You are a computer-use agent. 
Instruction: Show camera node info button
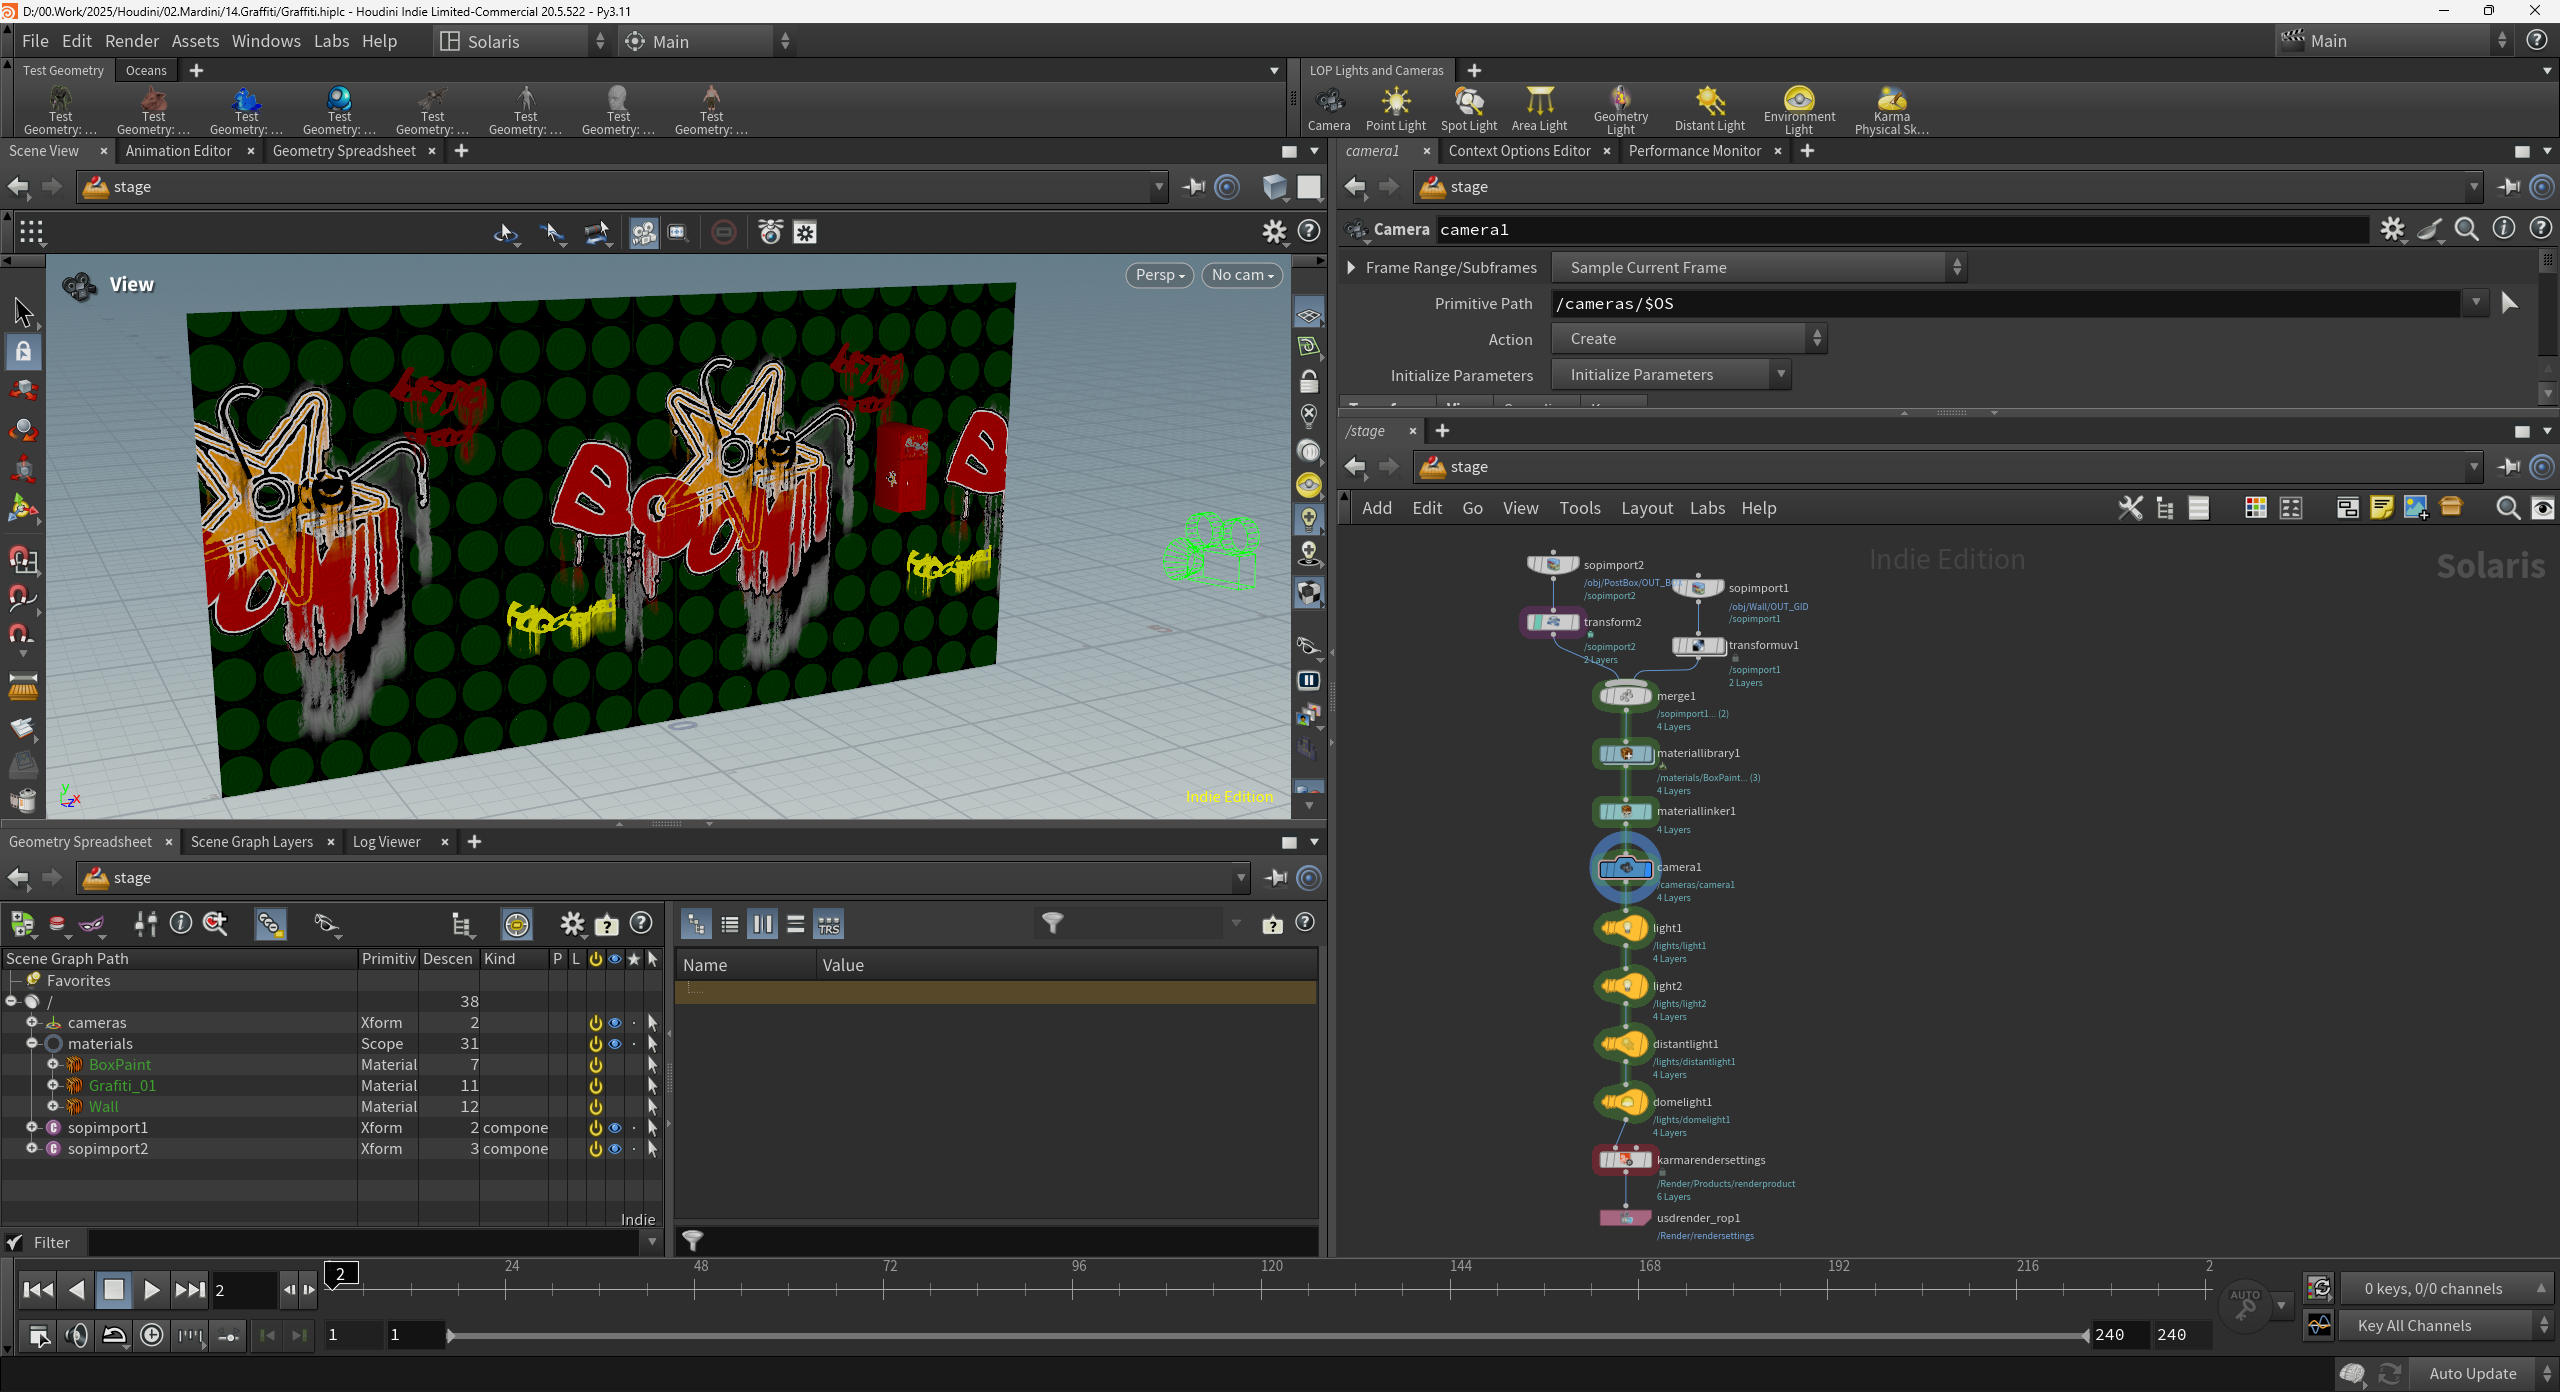(x=2504, y=229)
